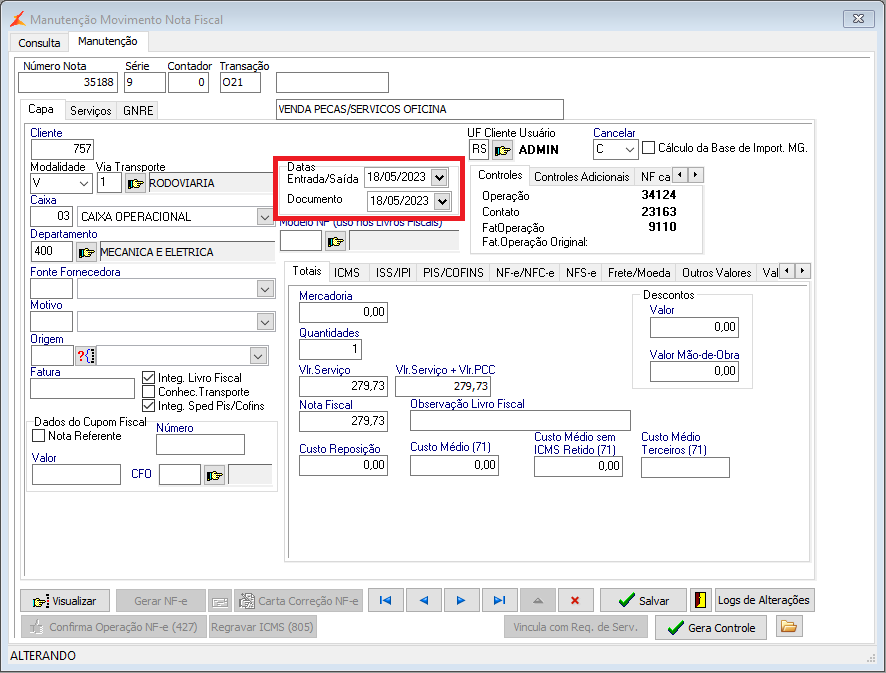This screenshot has width=886, height=673.
Task: Click the red X cancel record button
Action: coord(574,600)
